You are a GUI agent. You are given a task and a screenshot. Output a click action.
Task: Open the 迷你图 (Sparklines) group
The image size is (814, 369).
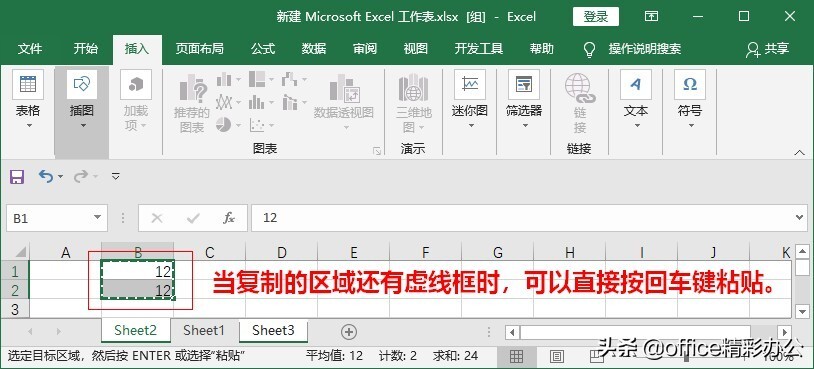click(470, 101)
